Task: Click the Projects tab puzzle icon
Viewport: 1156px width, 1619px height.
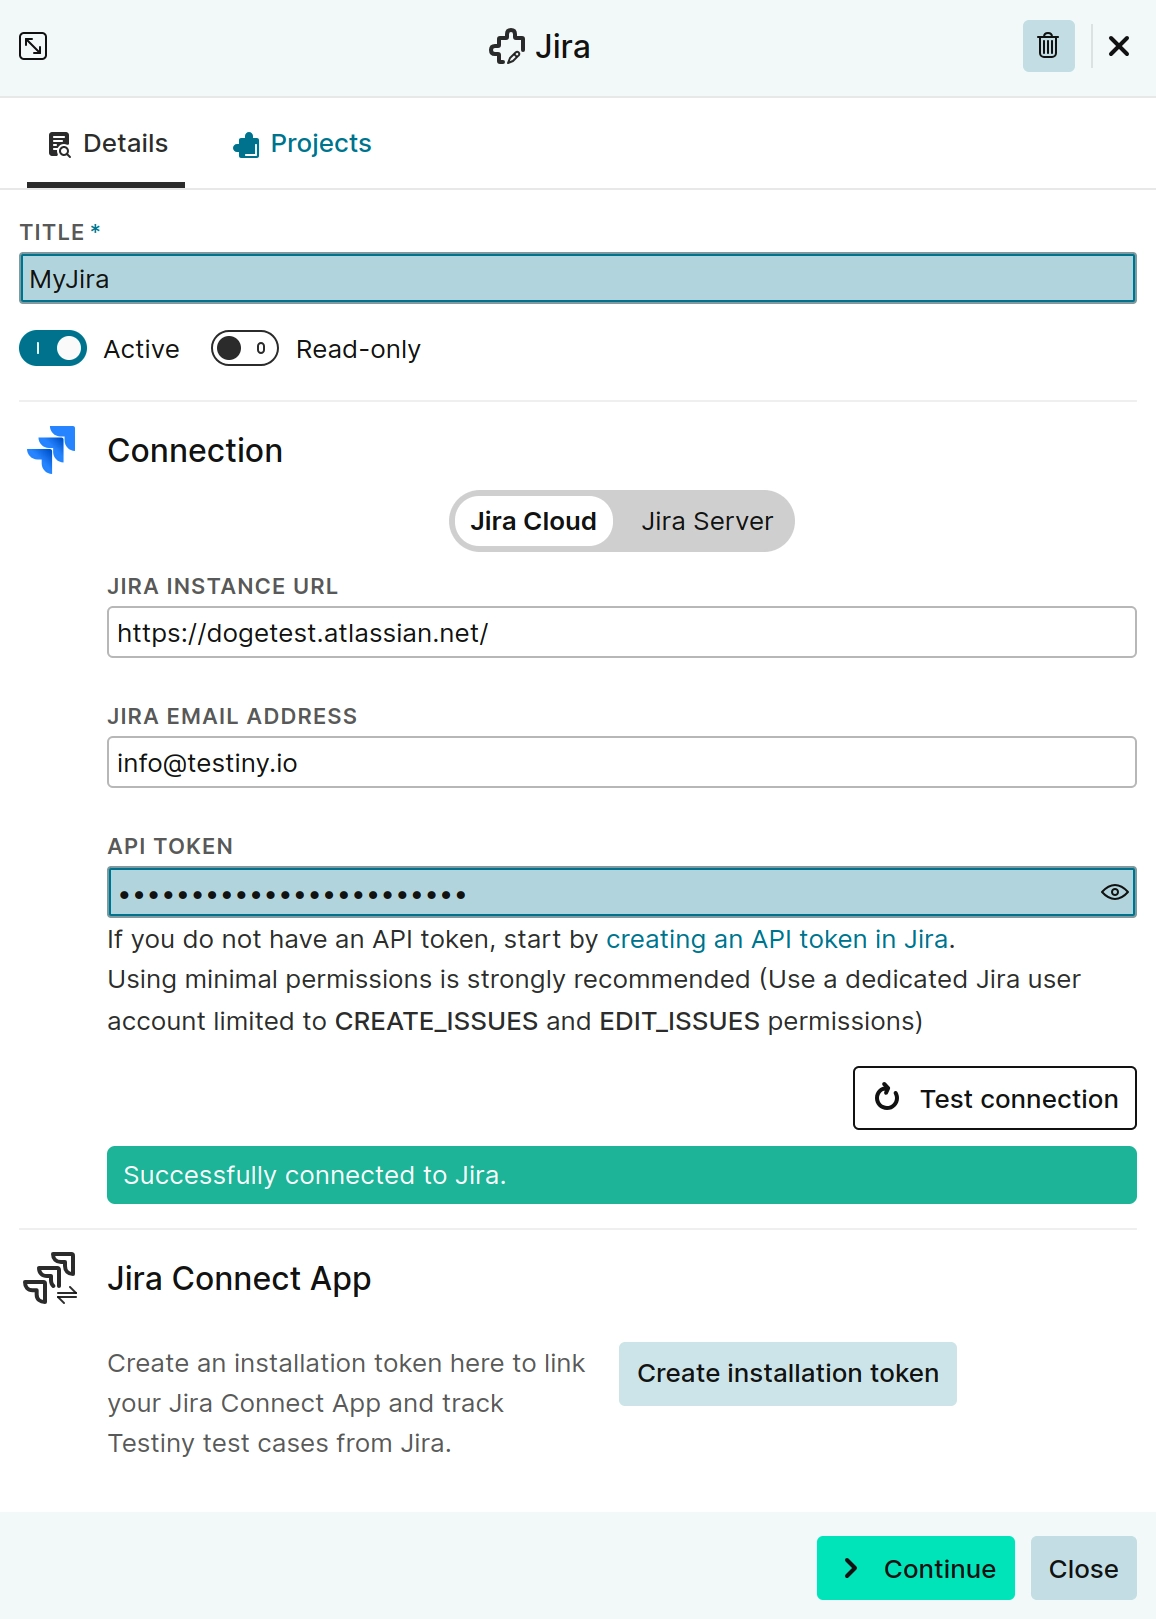Action: [x=246, y=145]
